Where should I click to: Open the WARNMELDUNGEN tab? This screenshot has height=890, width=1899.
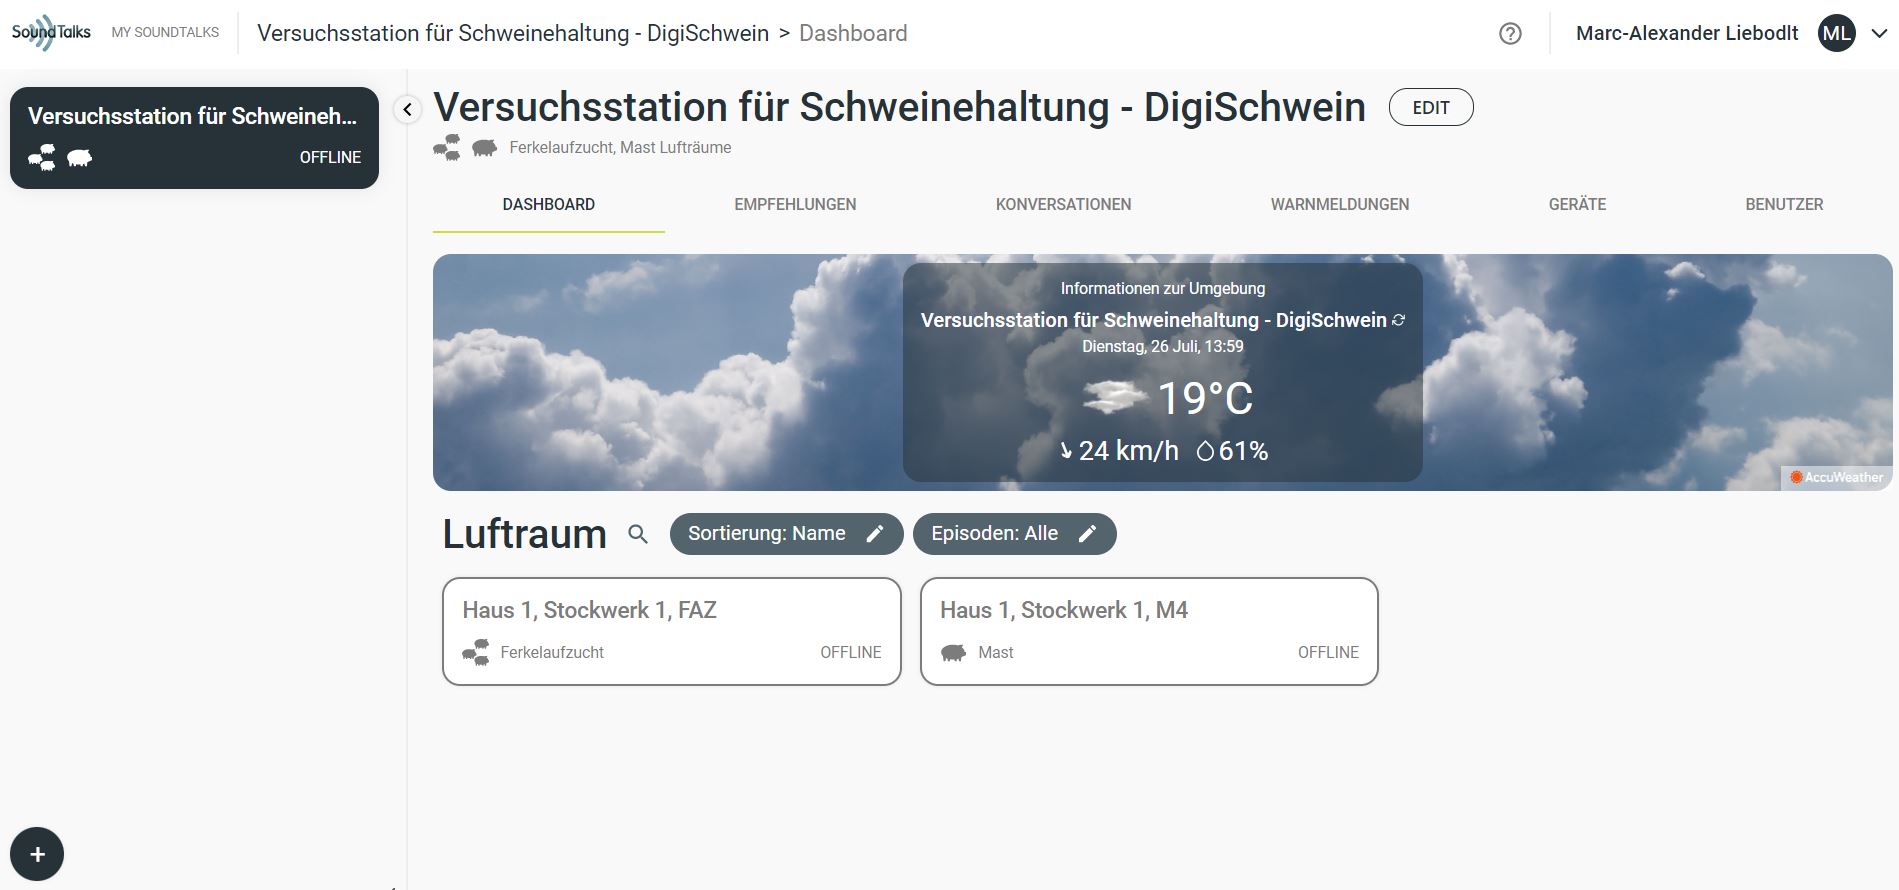1339,205
